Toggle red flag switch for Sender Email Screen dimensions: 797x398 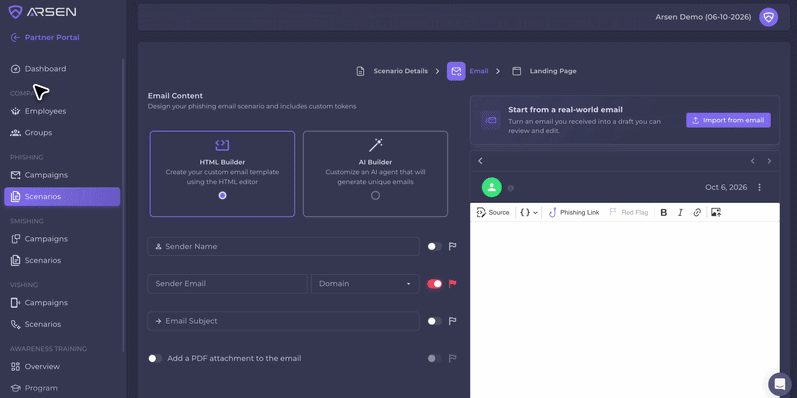point(434,284)
